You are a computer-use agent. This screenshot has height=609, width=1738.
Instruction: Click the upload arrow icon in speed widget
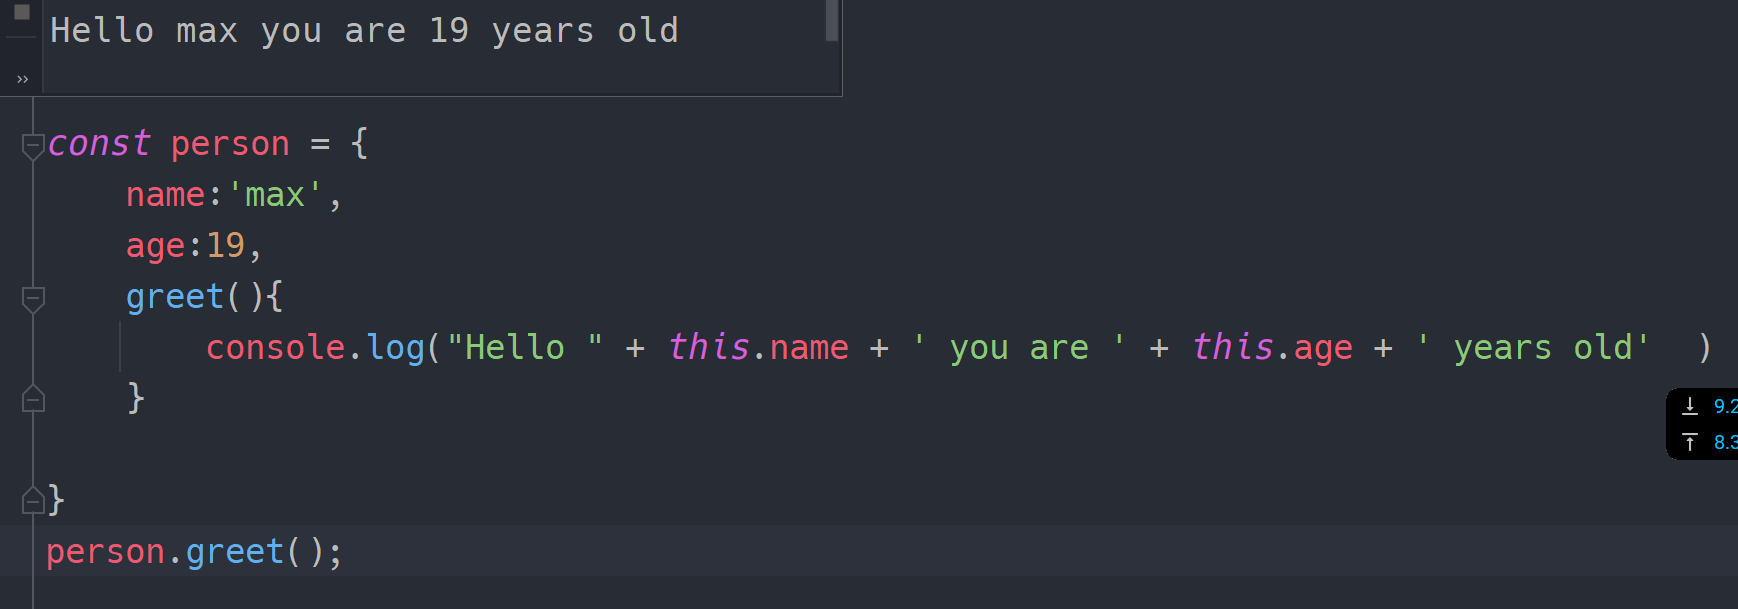[x=1690, y=442]
